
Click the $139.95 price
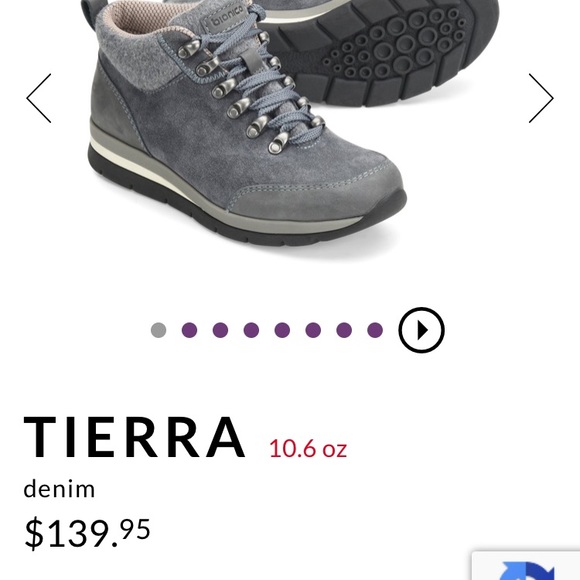click(87, 533)
